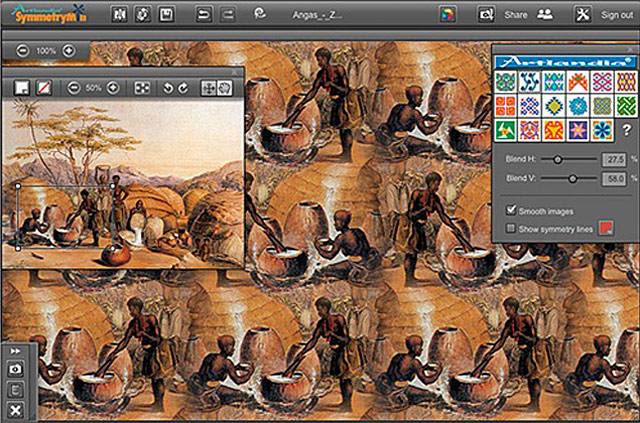Viewport: 640px width, 423px height.
Task: Click the camera snapshot icon
Action: pyautogui.click(x=15, y=369)
